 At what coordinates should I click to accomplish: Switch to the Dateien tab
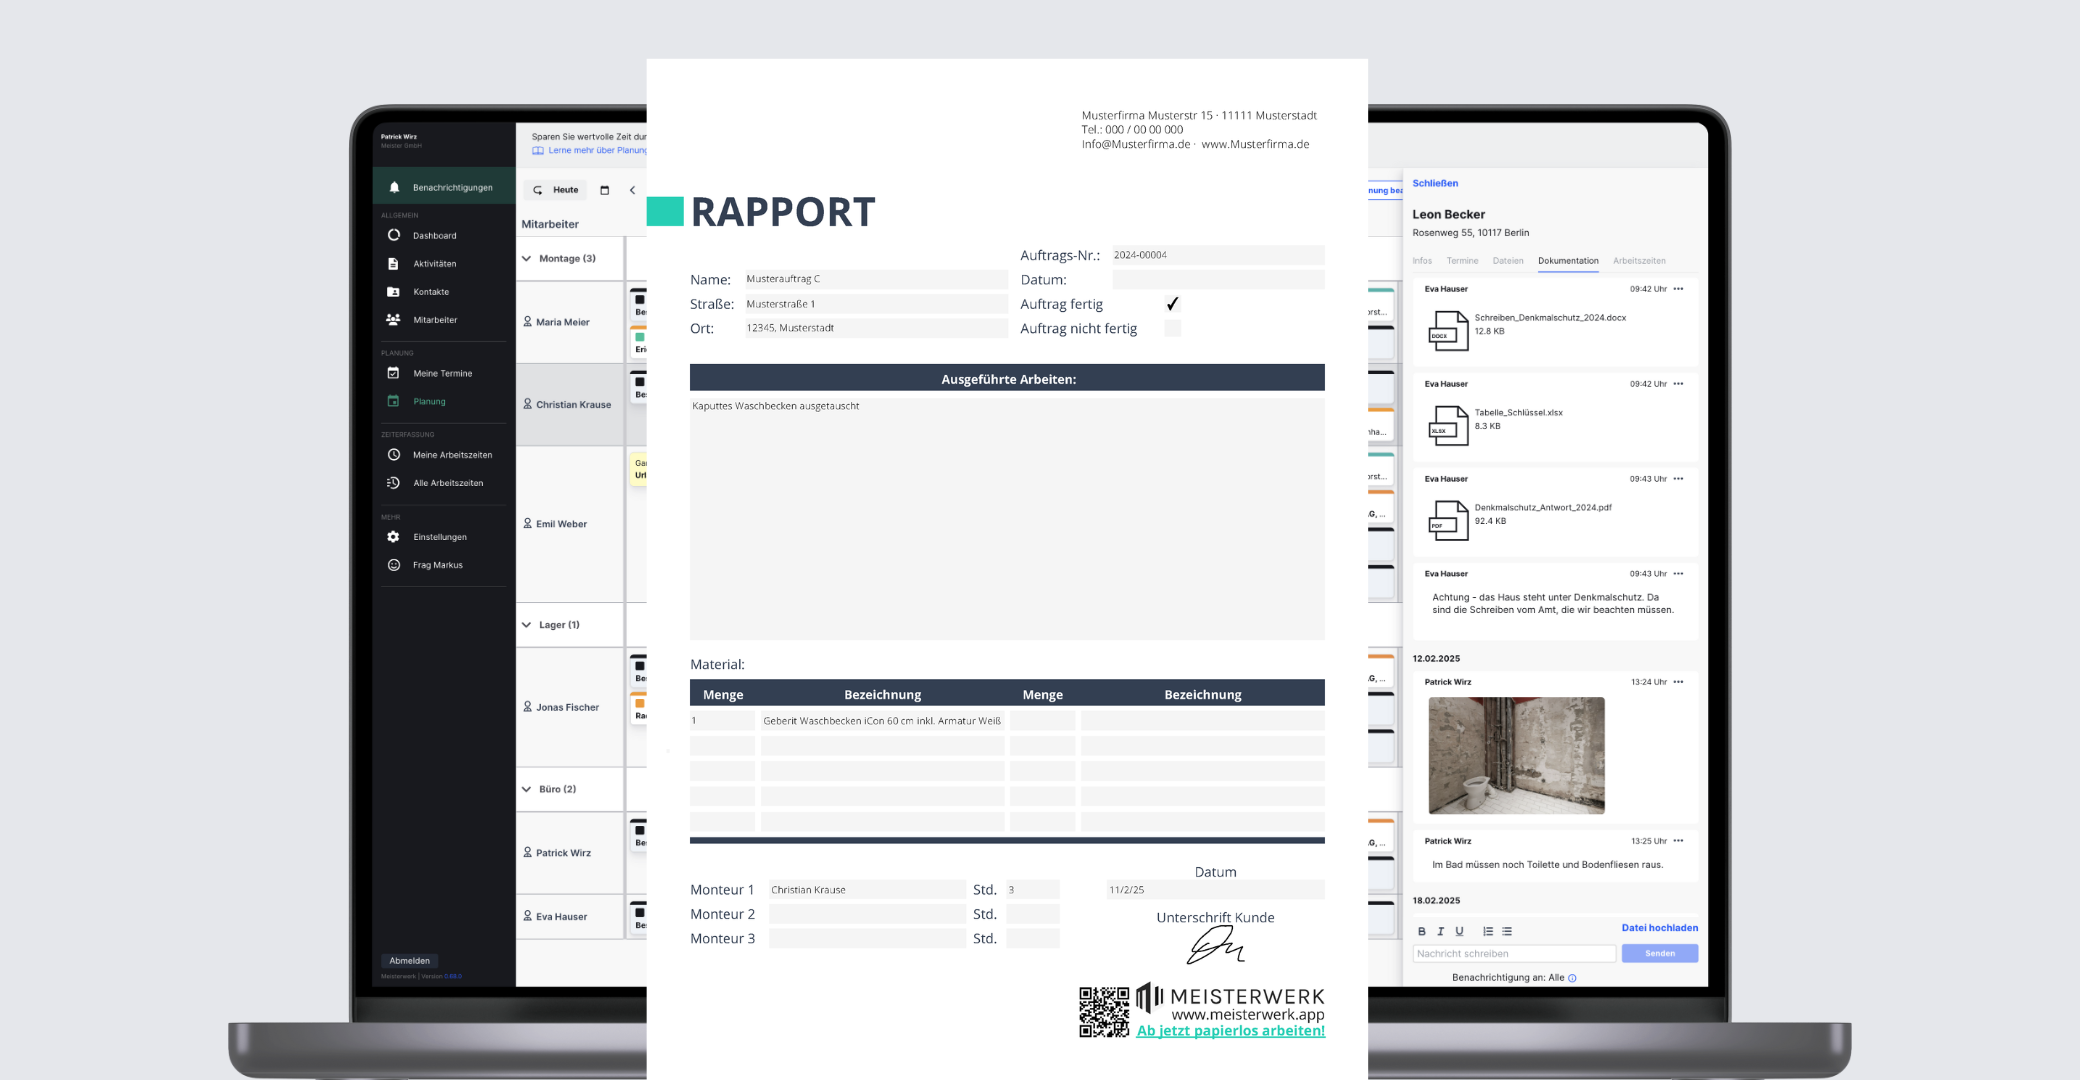pyautogui.click(x=1508, y=261)
